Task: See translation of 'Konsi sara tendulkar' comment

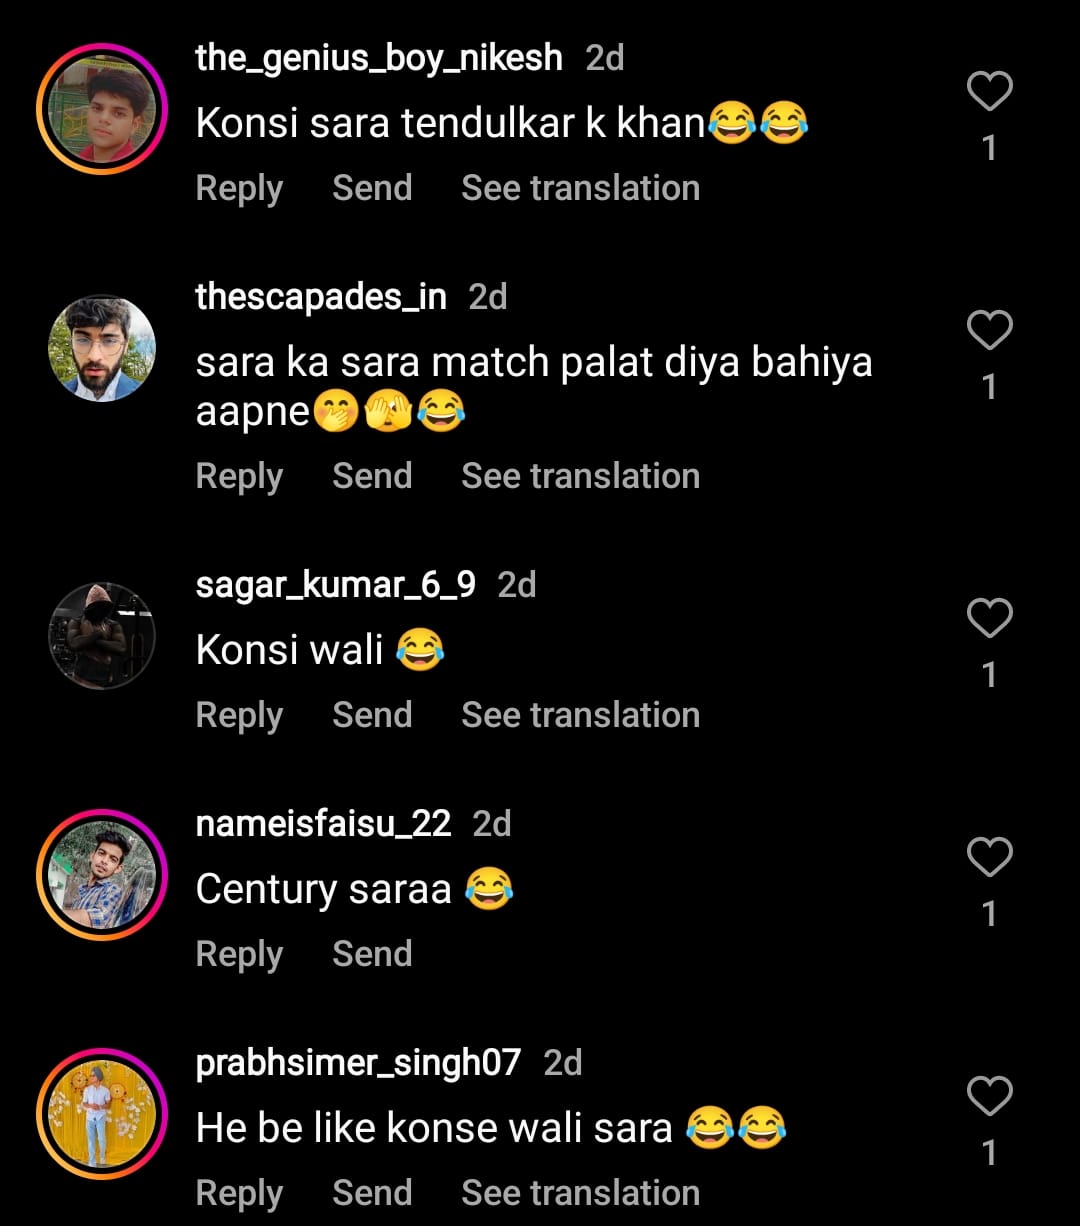Action: coord(580,188)
